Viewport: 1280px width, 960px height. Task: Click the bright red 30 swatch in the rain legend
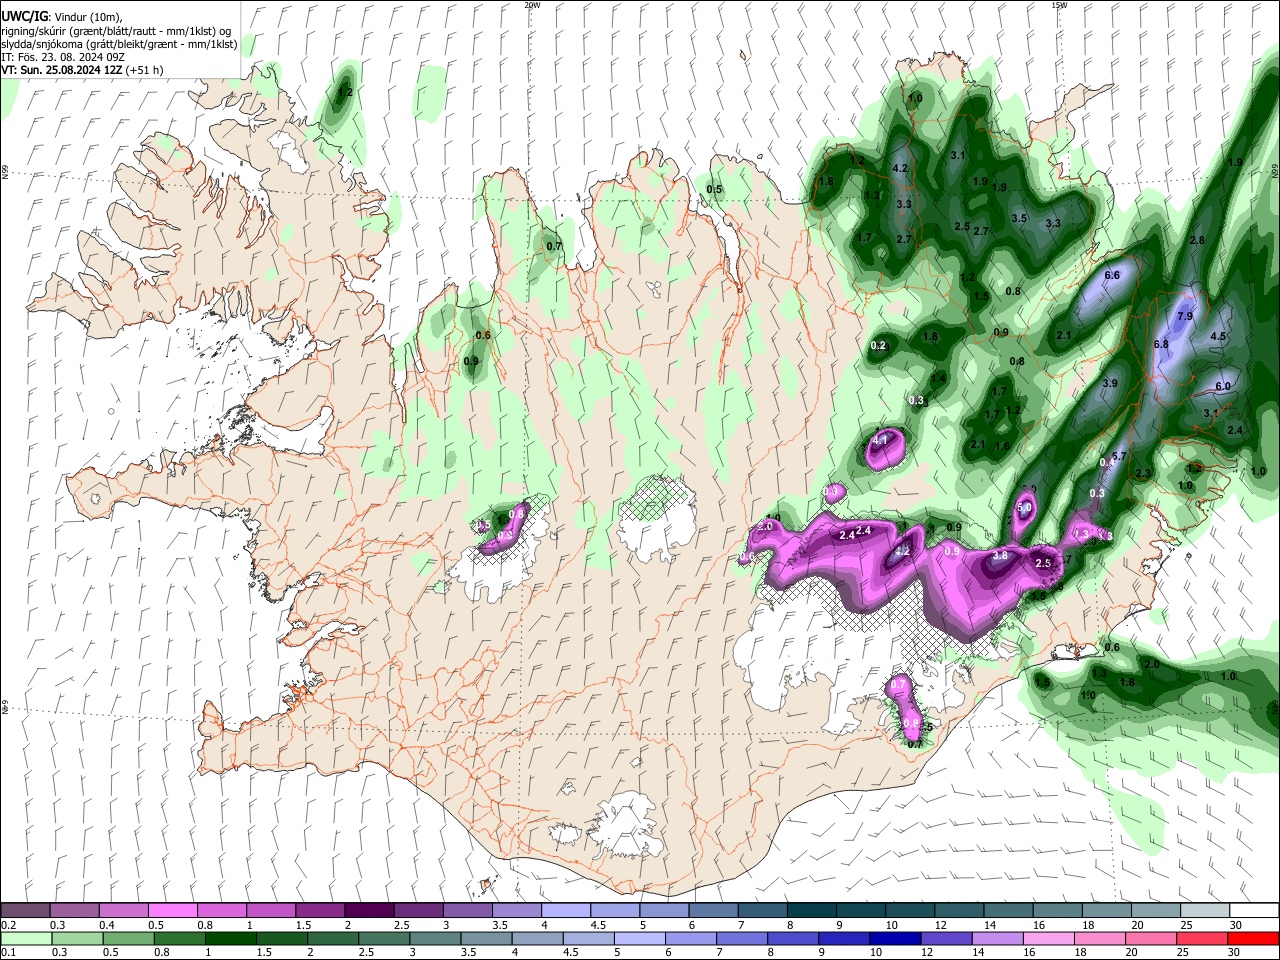tap(1254, 938)
